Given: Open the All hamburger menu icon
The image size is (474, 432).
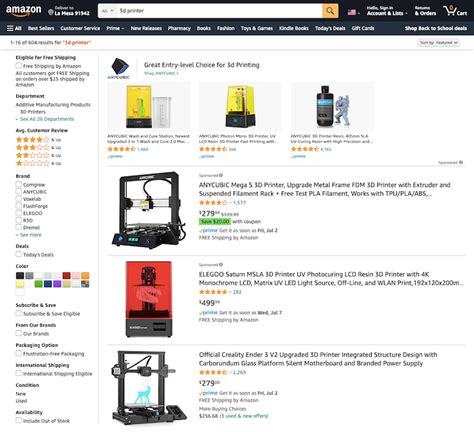Looking at the screenshot, I should click(x=10, y=28).
